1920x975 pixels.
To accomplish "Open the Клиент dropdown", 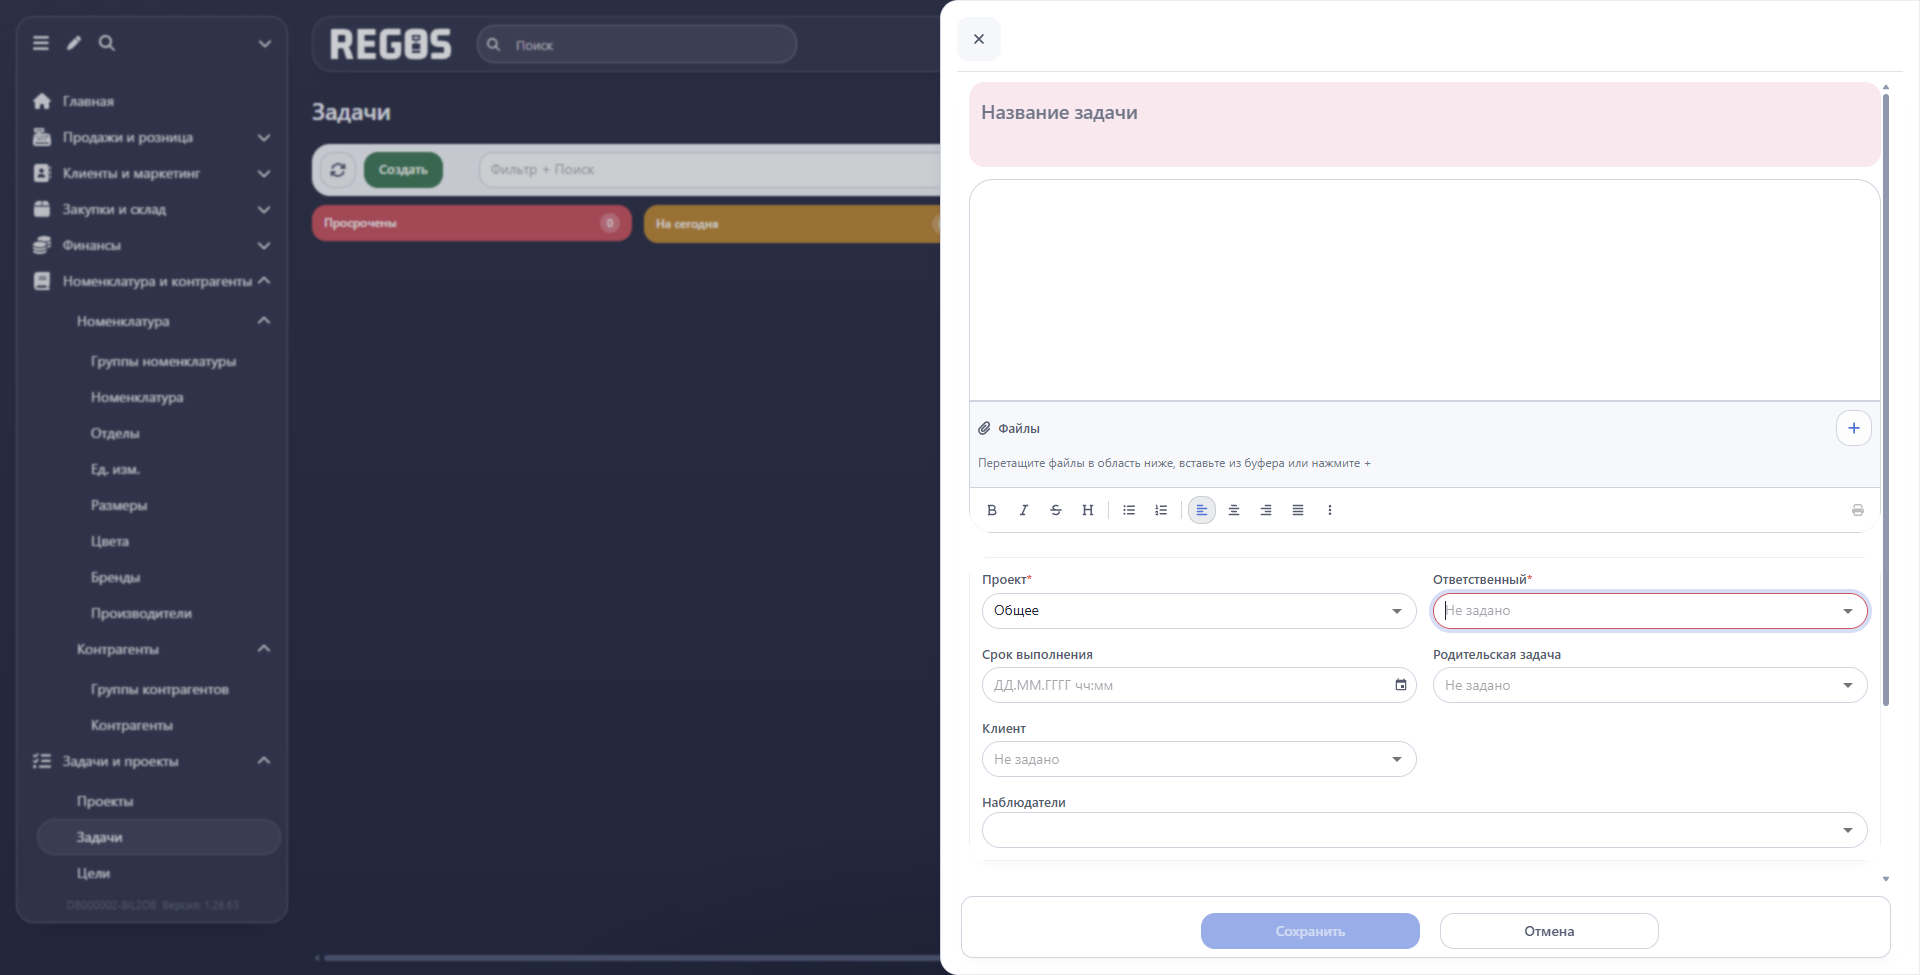I will click(x=1199, y=759).
